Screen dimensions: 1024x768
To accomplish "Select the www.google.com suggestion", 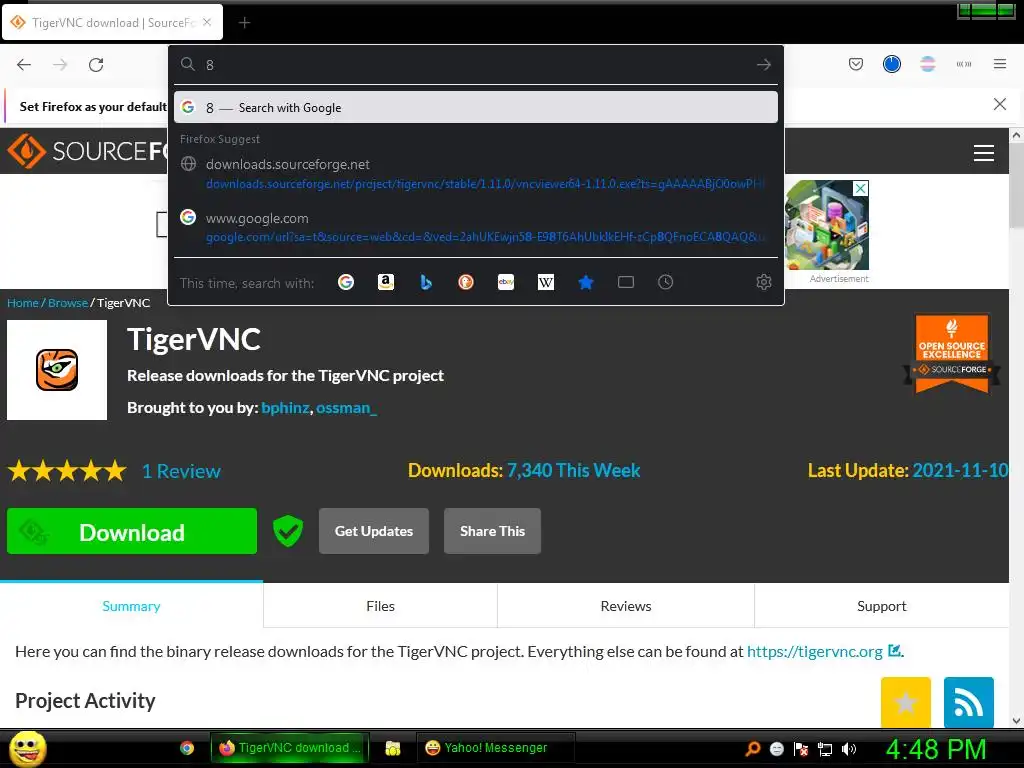I will click(475, 227).
